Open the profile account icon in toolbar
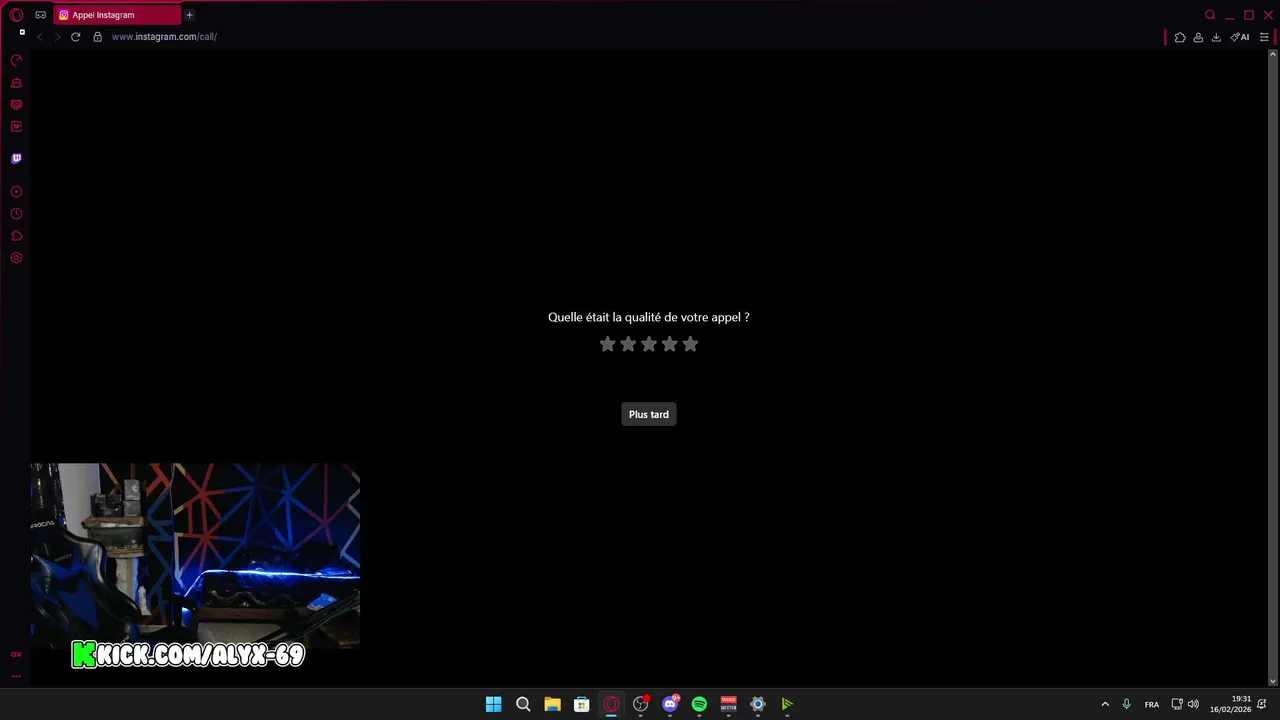The image size is (1280, 720). point(1198,37)
